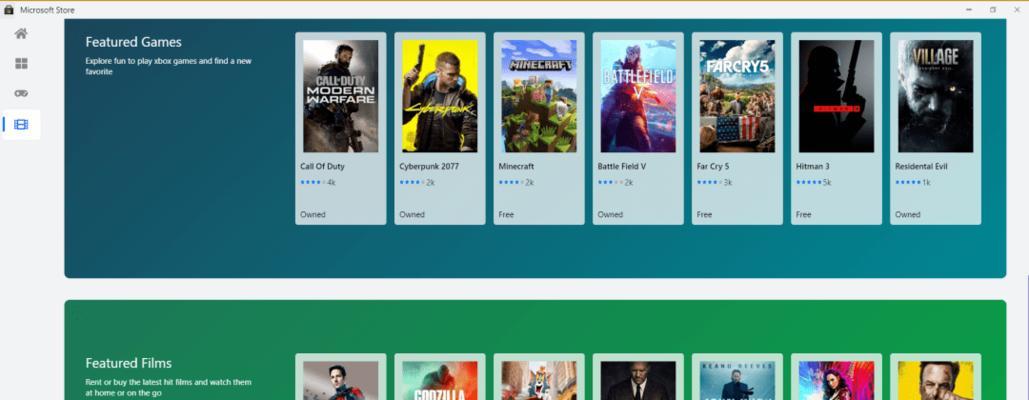Image resolution: width=1029 pixels, height=400 pixels.
Task: Click 'Free' label on Hitman 3 card
Action: [803, 214]
